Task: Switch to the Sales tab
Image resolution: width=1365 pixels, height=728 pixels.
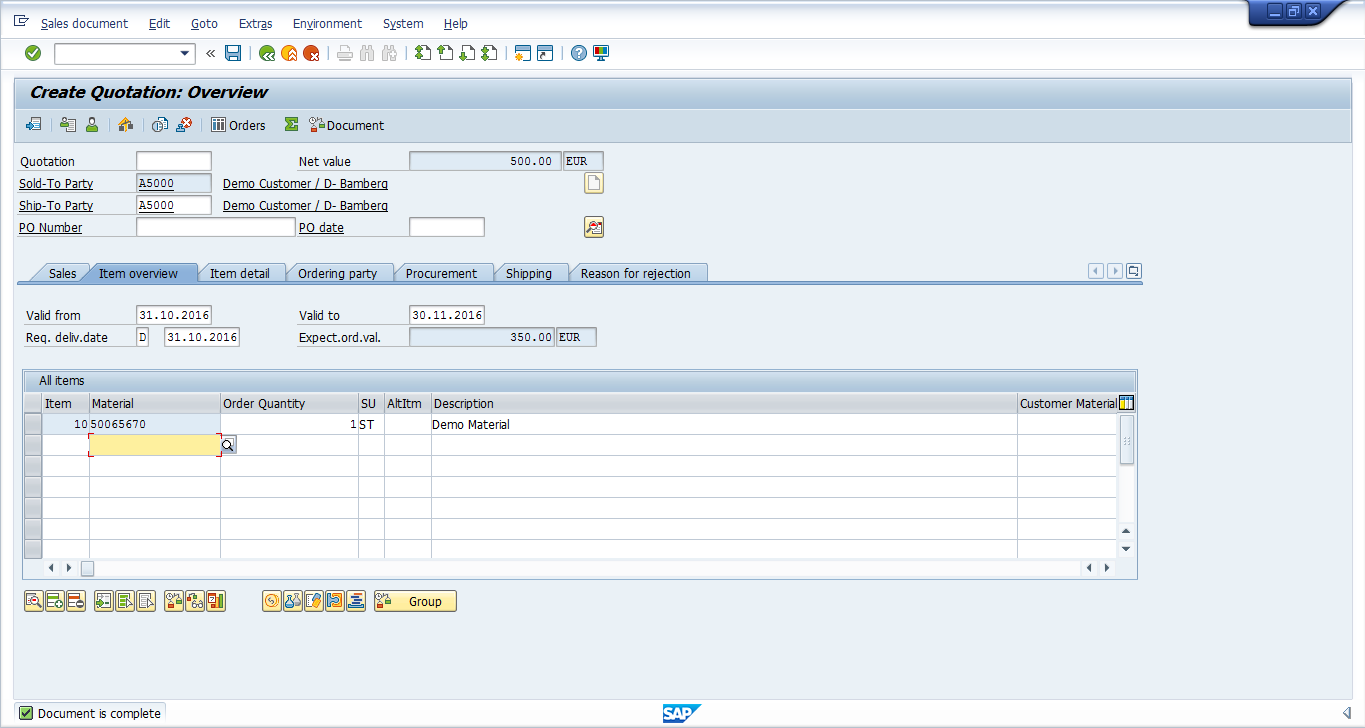Action: click(62, 273)
